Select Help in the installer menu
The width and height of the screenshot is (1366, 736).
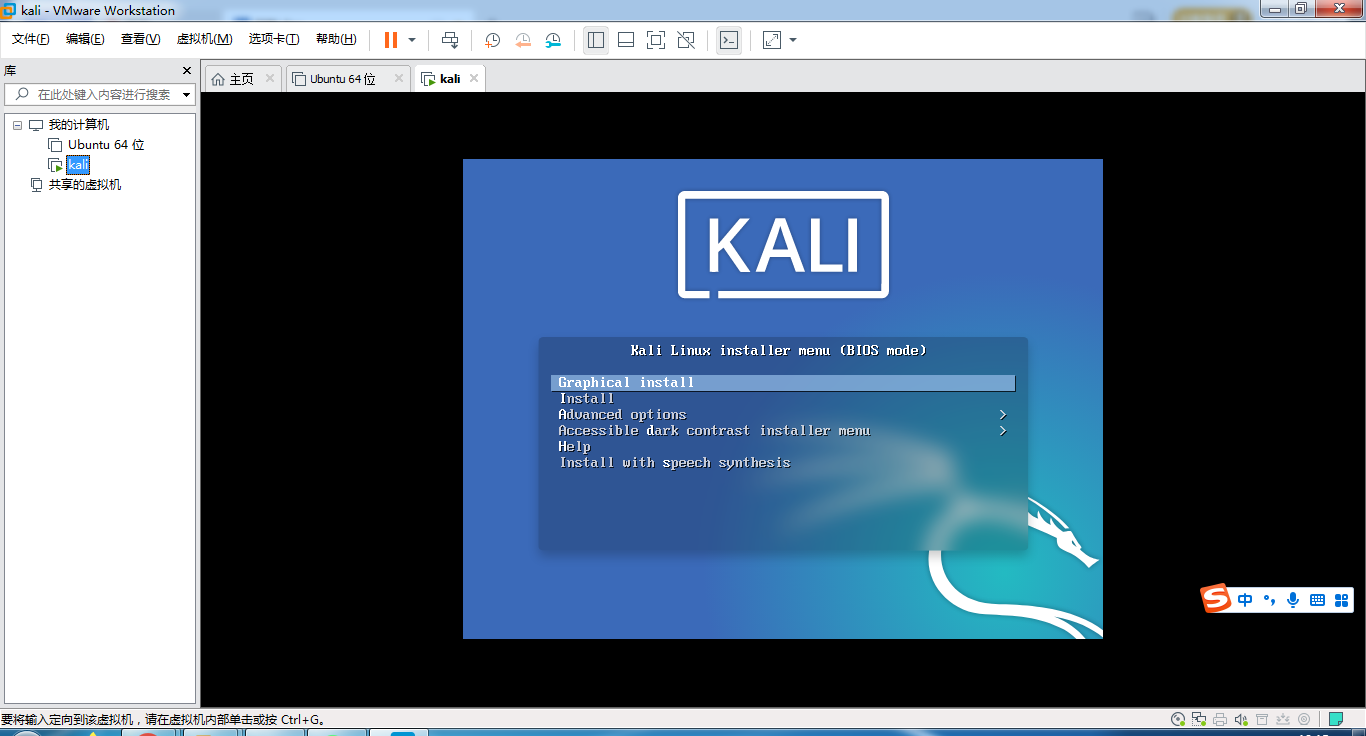click(x=574, y=447)
